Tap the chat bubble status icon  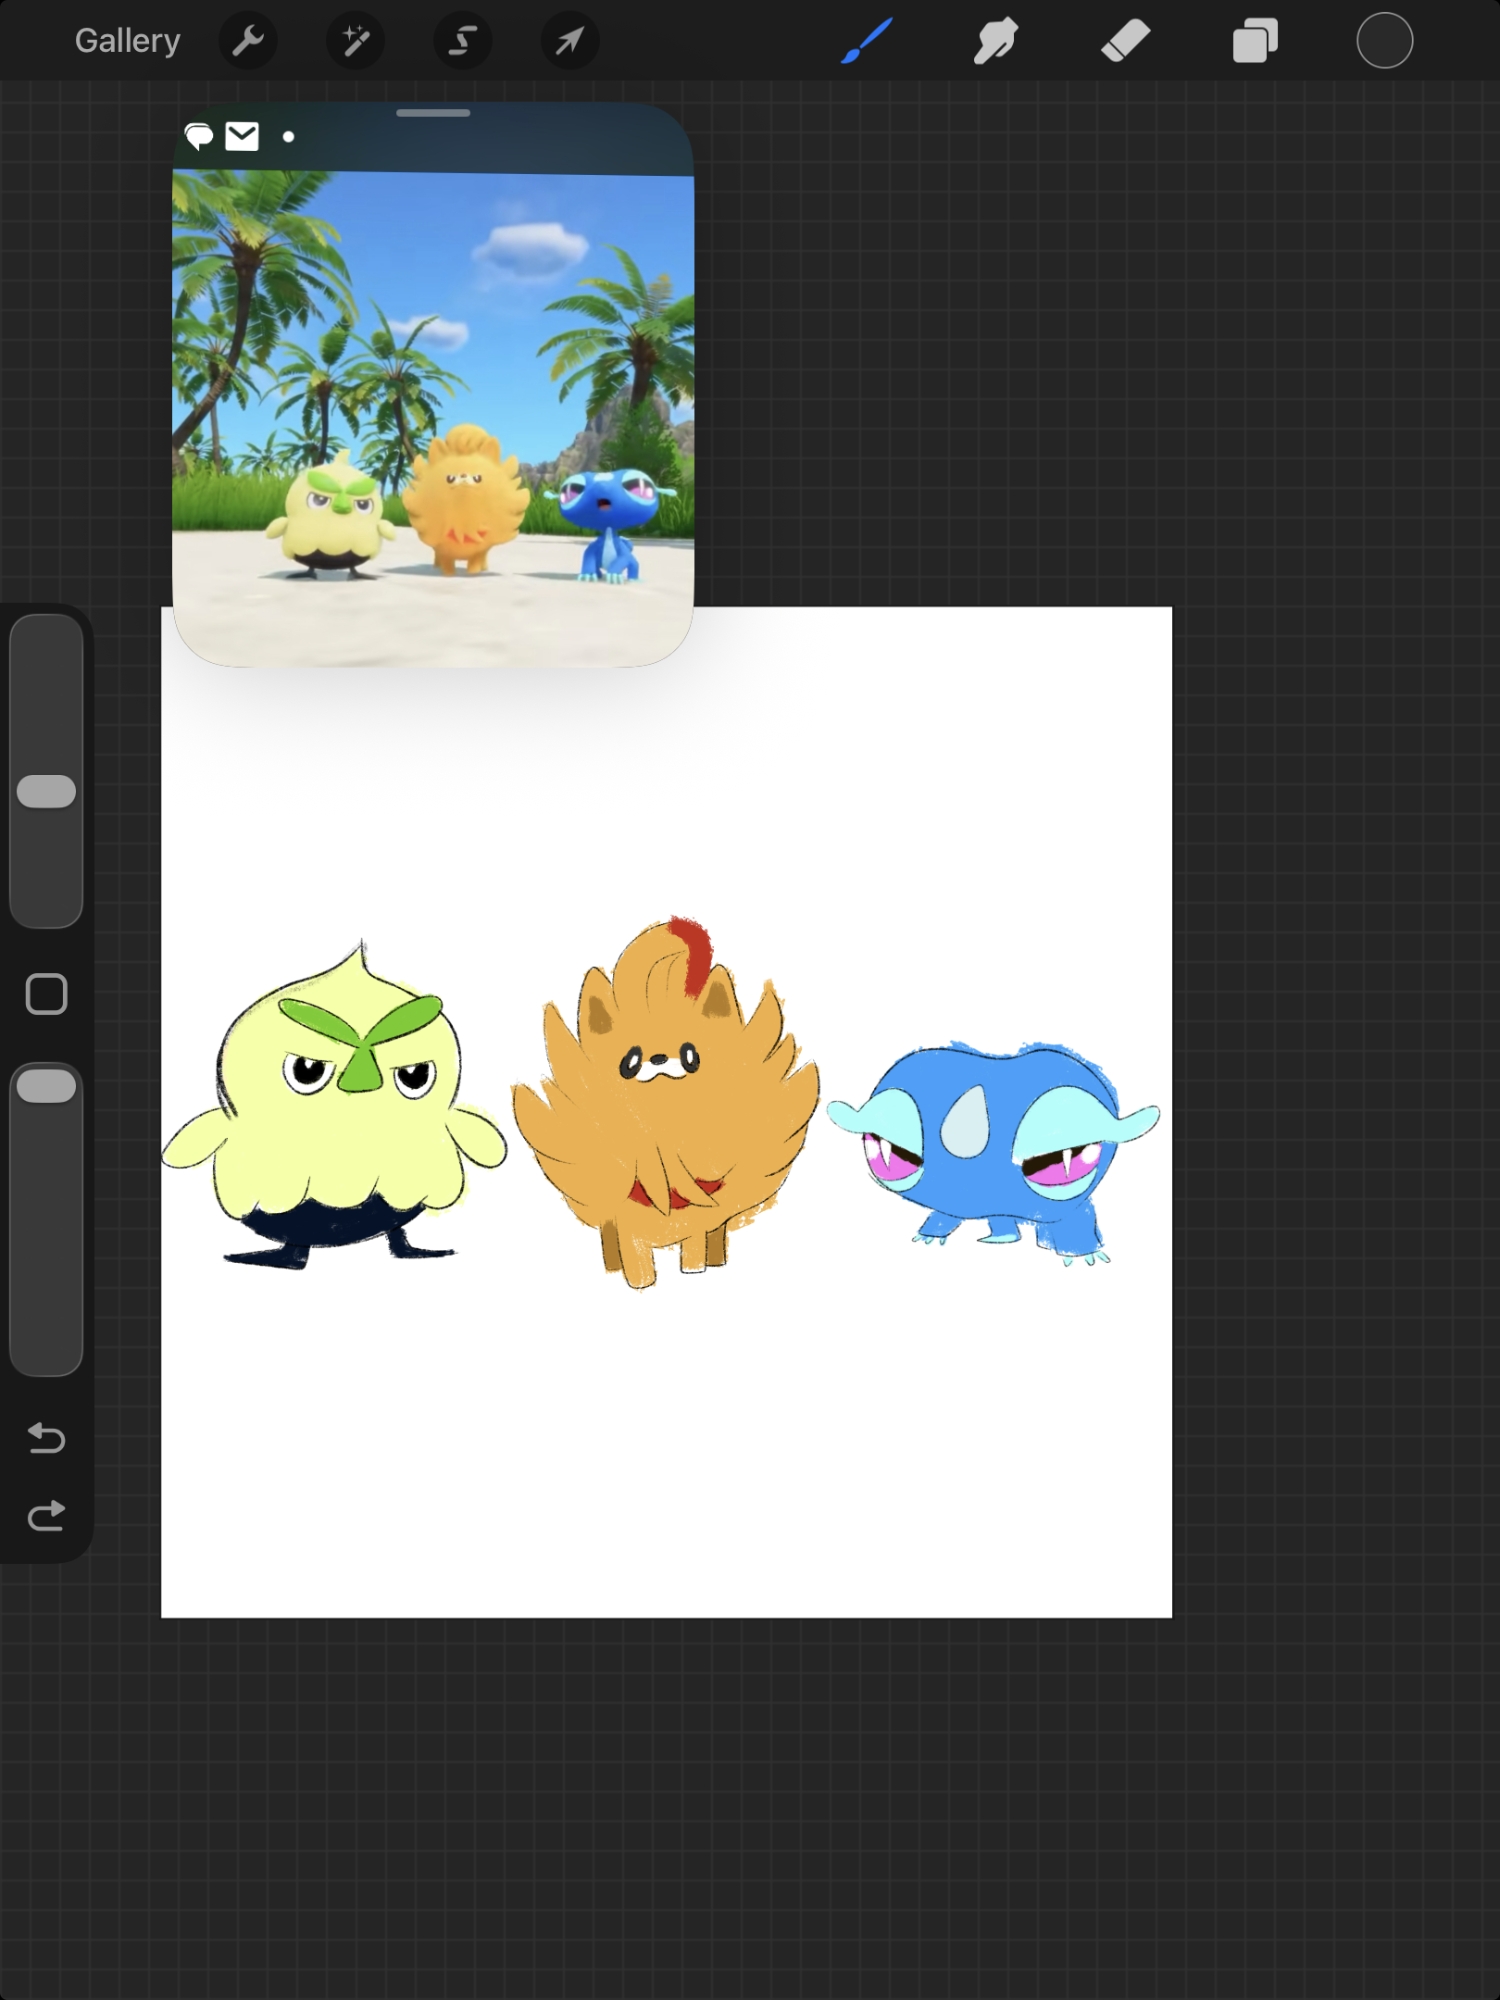[x=199, y=136]
